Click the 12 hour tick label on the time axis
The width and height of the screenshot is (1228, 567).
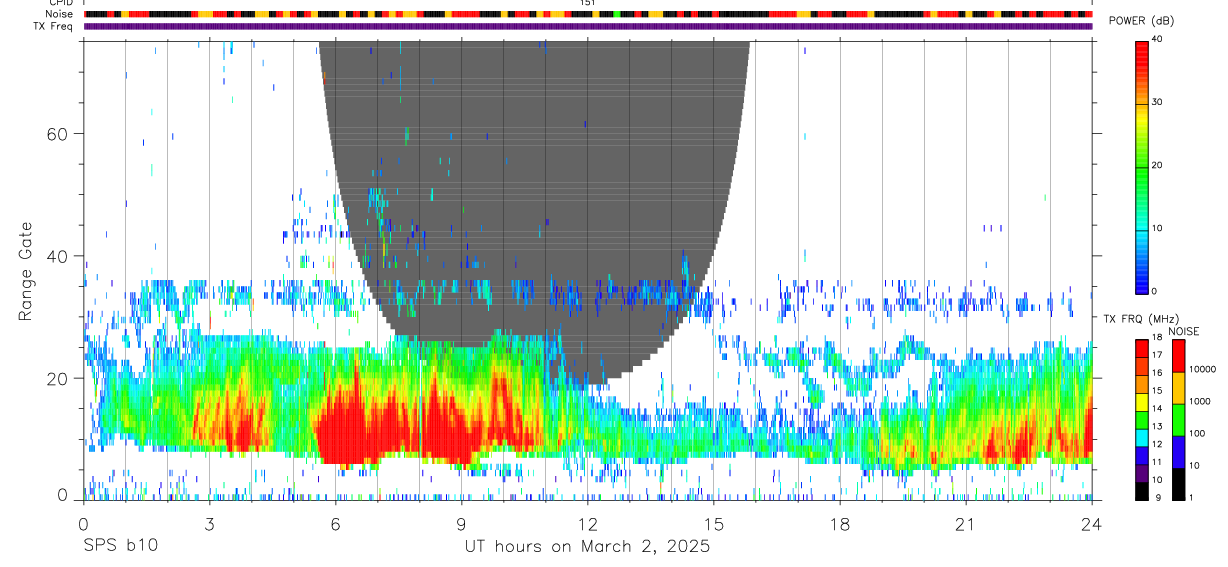pos(587,524)
